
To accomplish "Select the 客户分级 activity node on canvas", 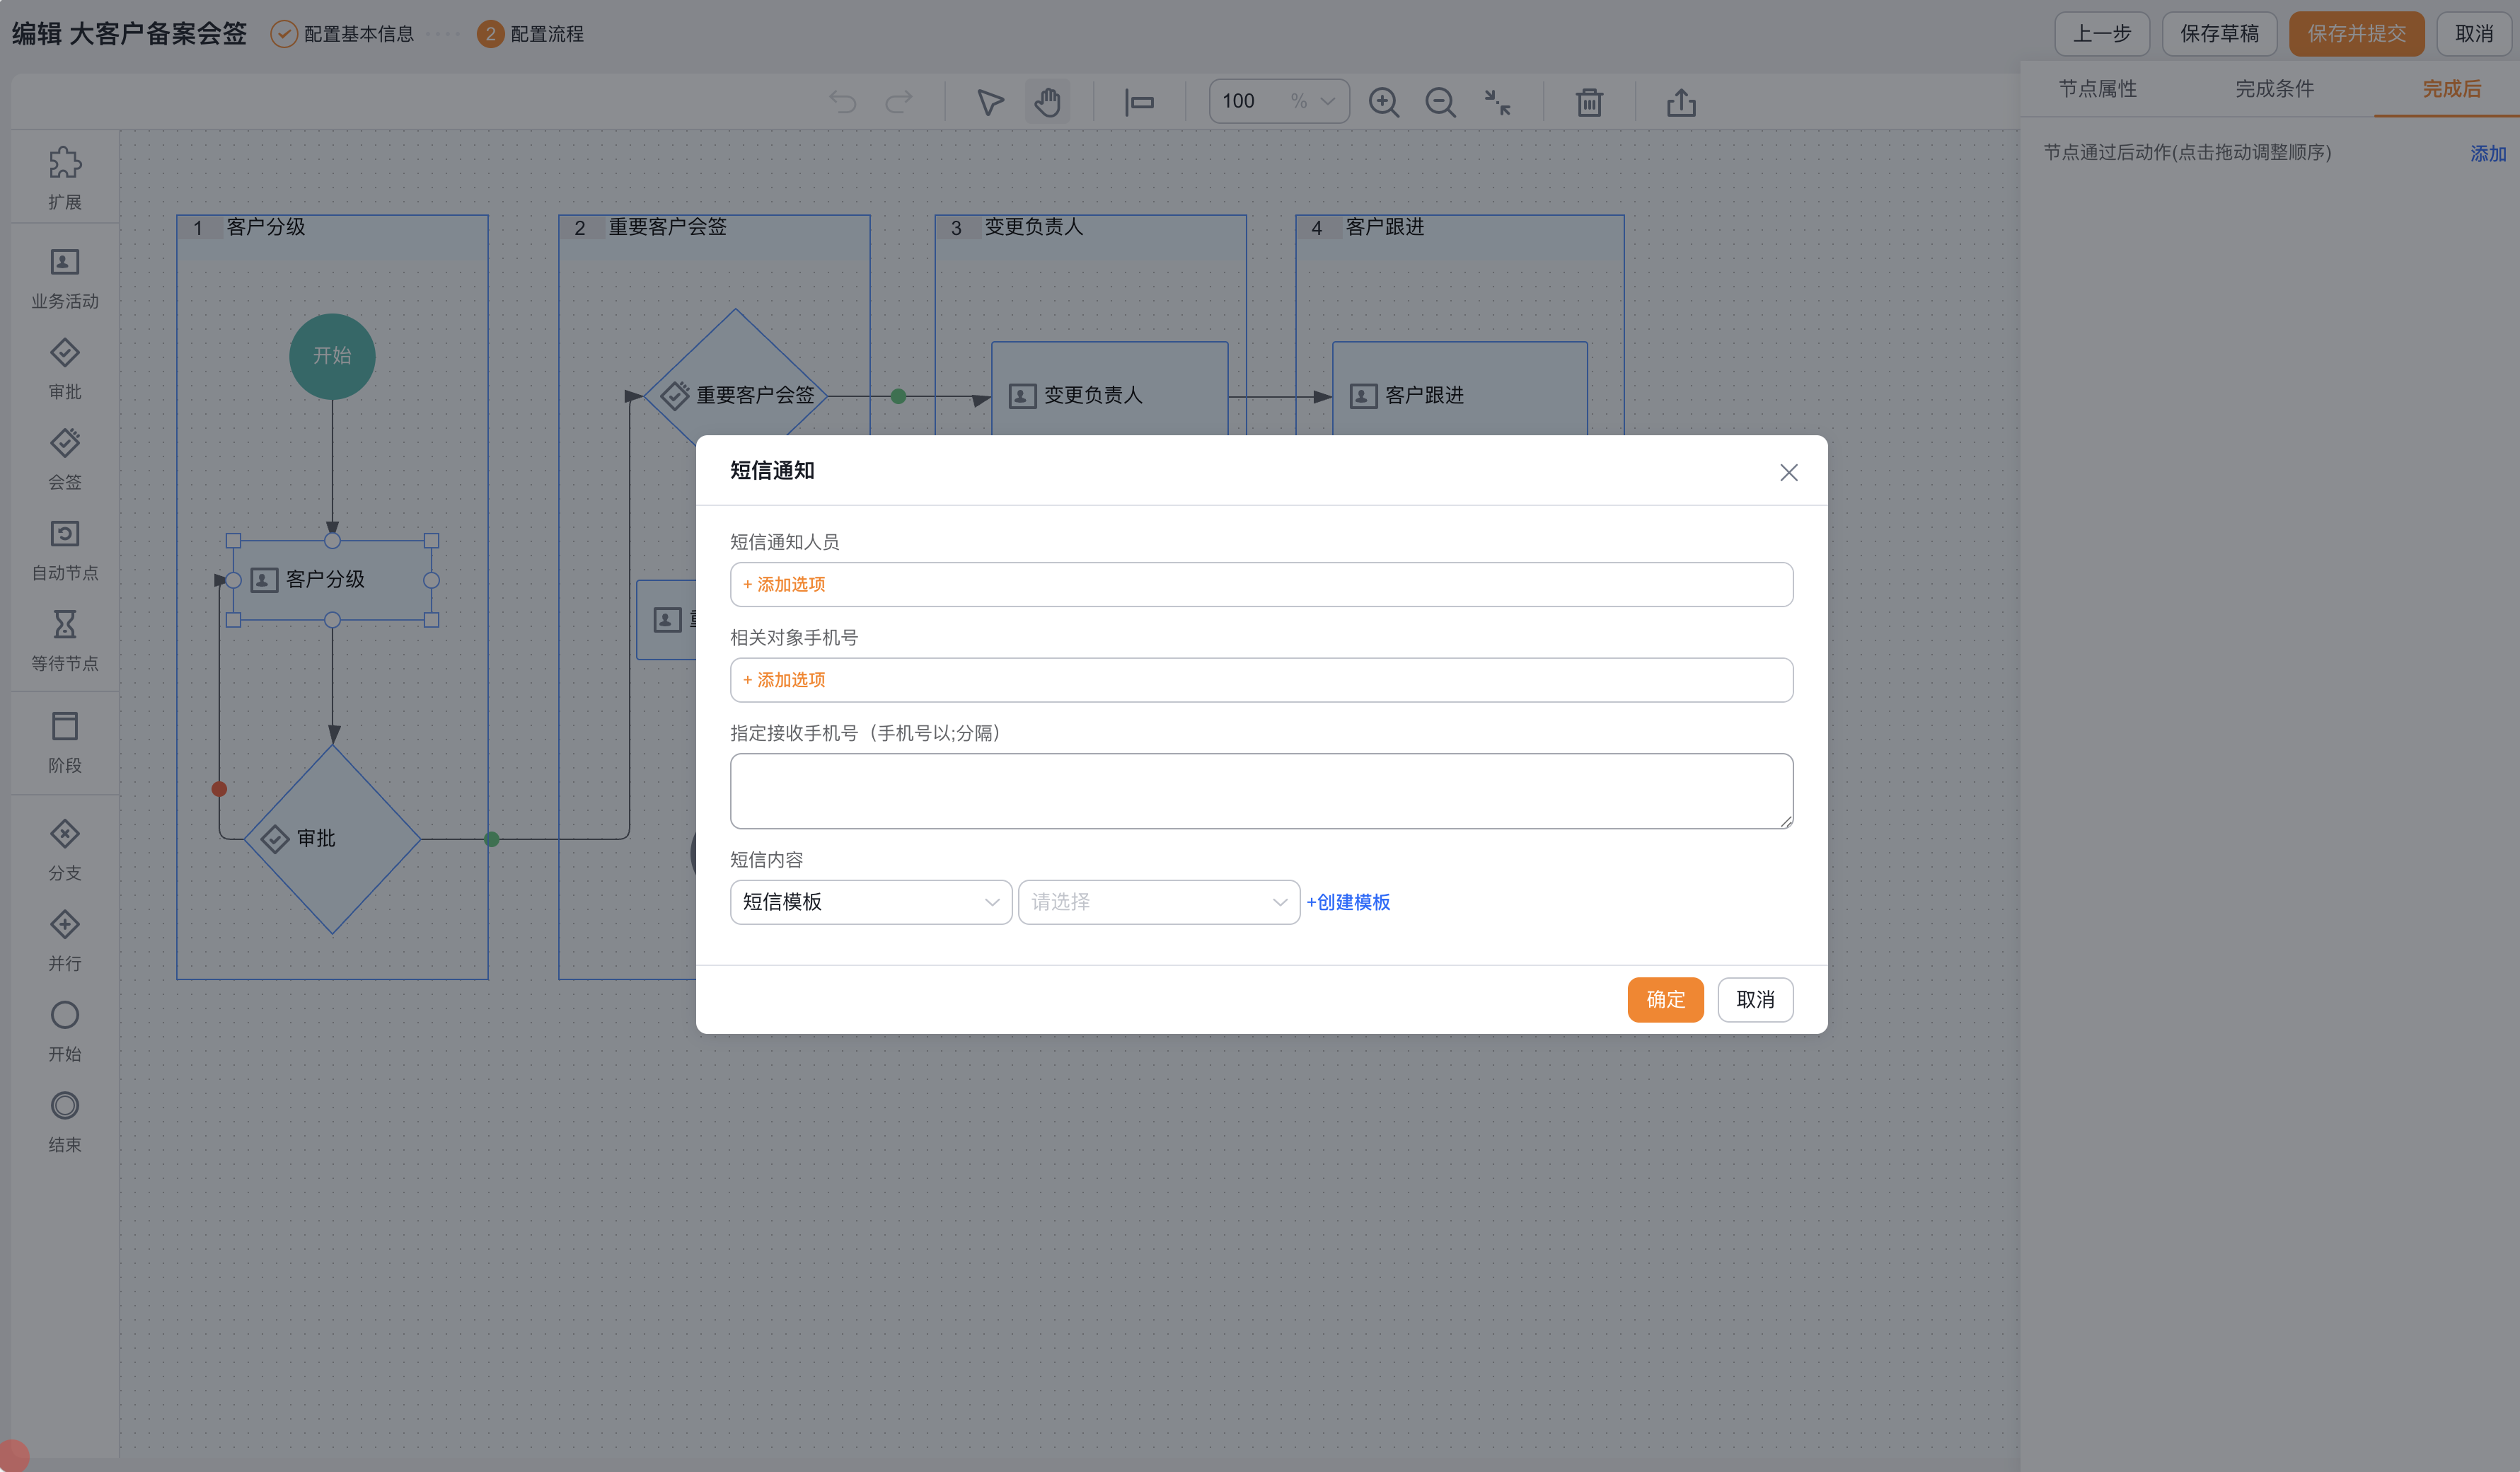I will point(332,580).
